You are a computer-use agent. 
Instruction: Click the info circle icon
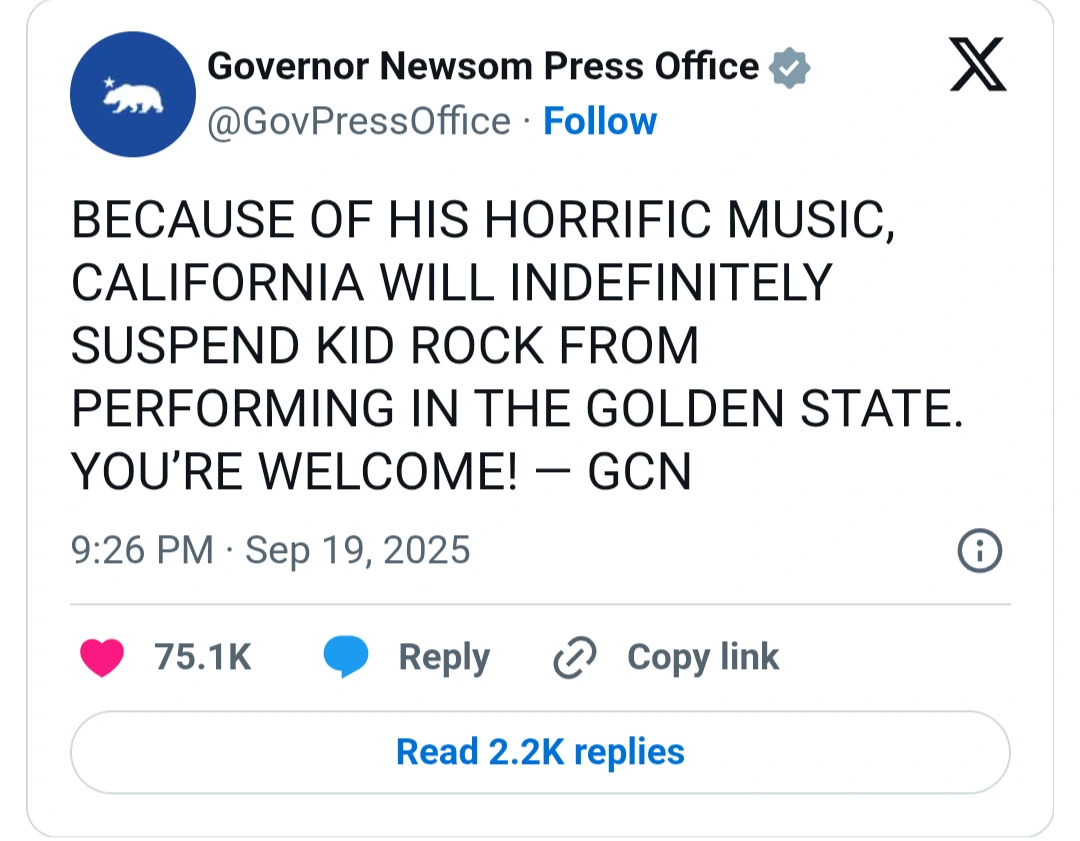tap(980, 551)
